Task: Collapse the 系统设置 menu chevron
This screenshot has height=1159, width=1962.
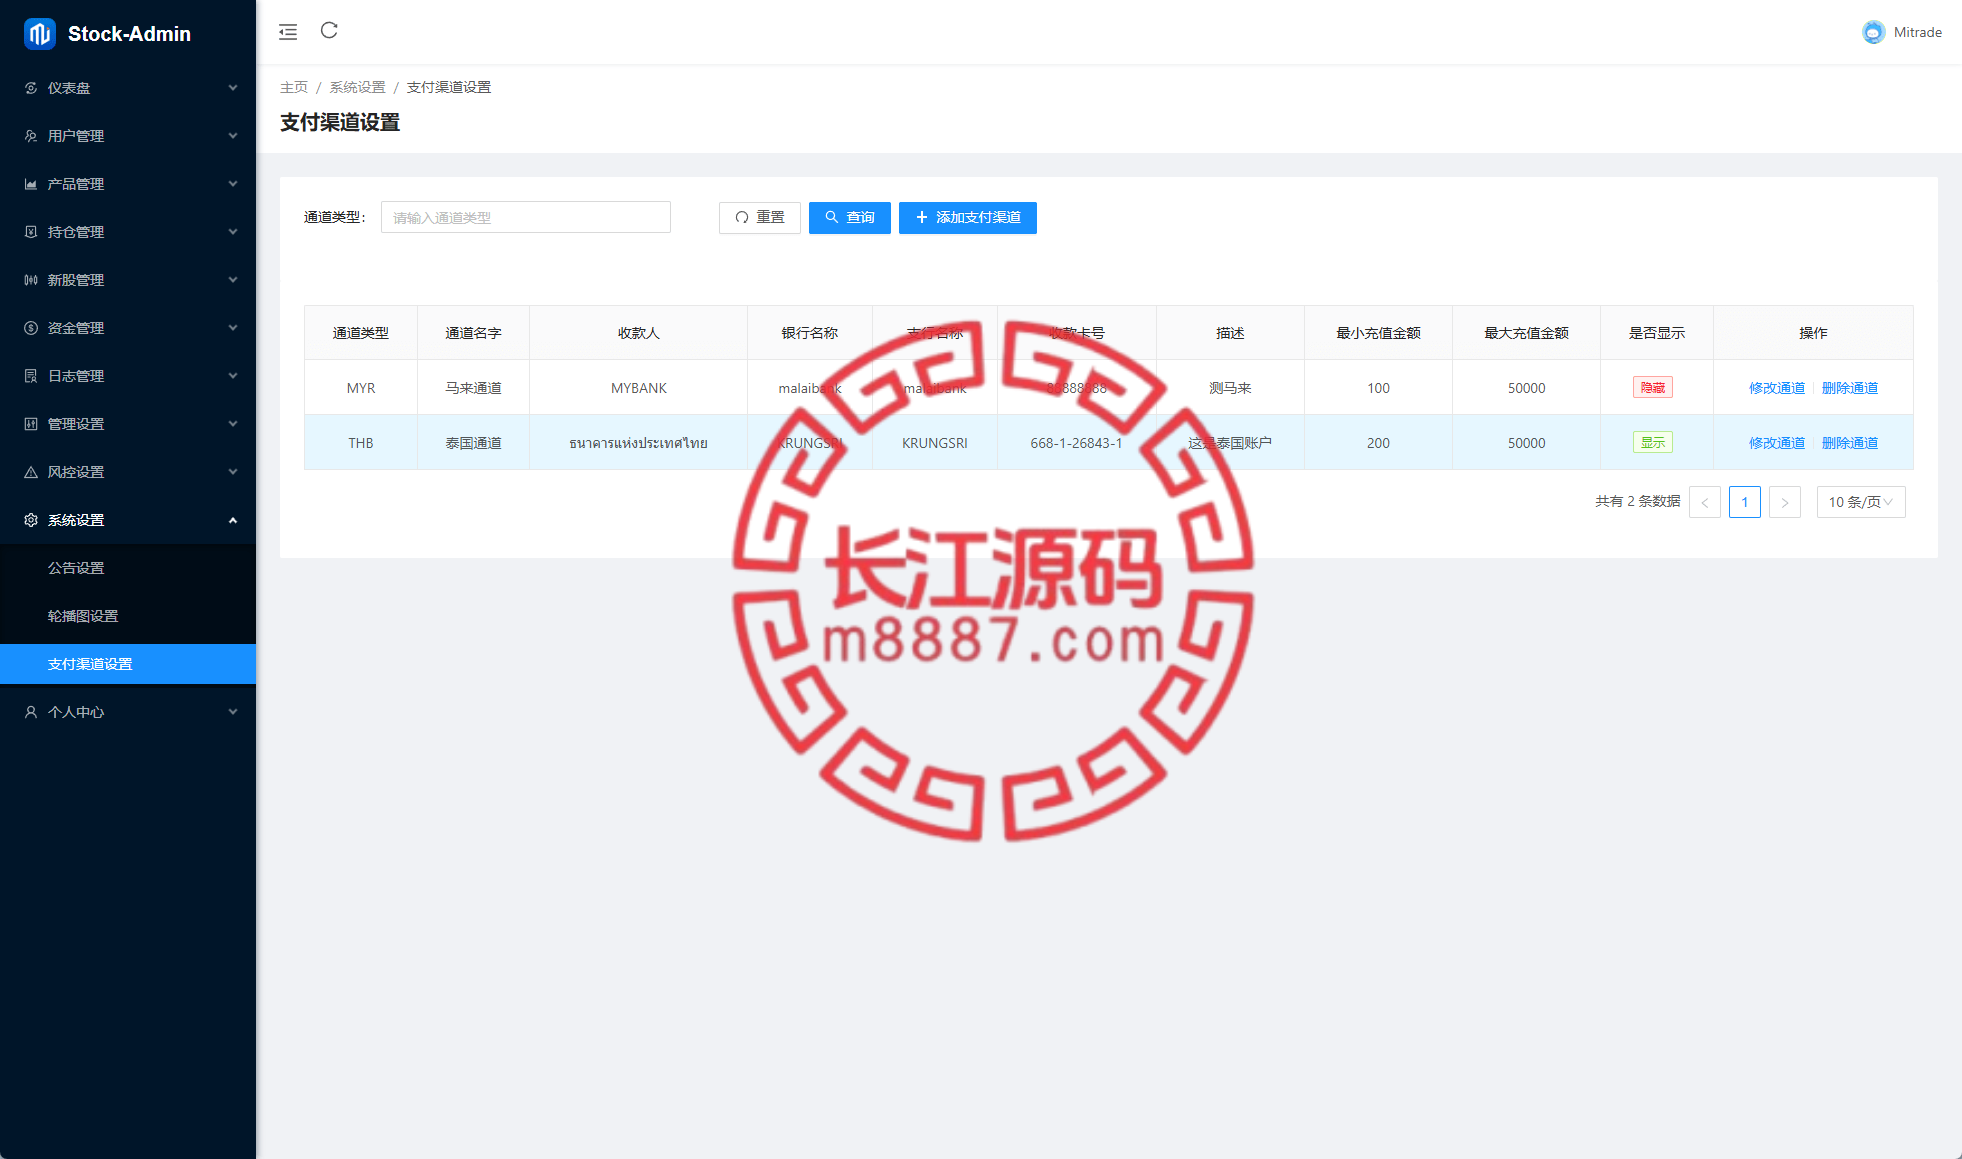Action: pyautogui.click(x=233, y=520)
